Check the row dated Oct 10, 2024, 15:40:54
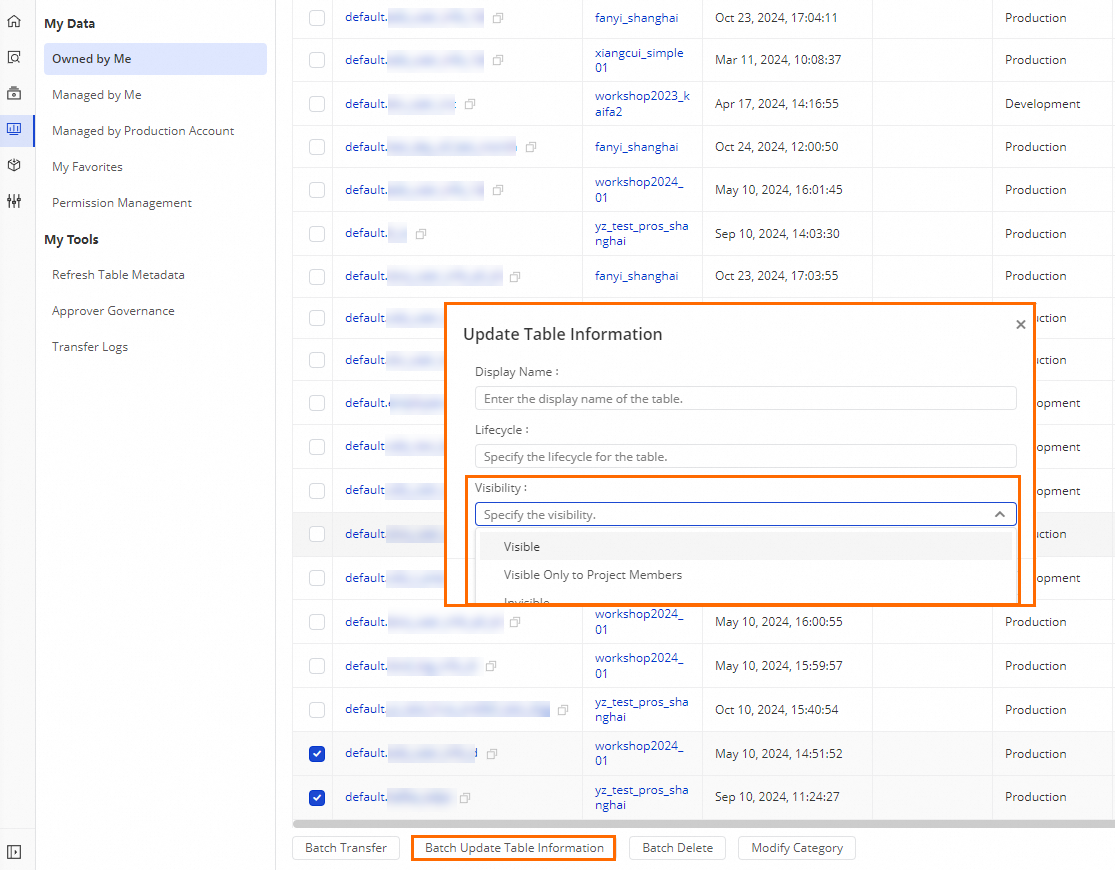 pyautogui.click(x=317, y=710)
